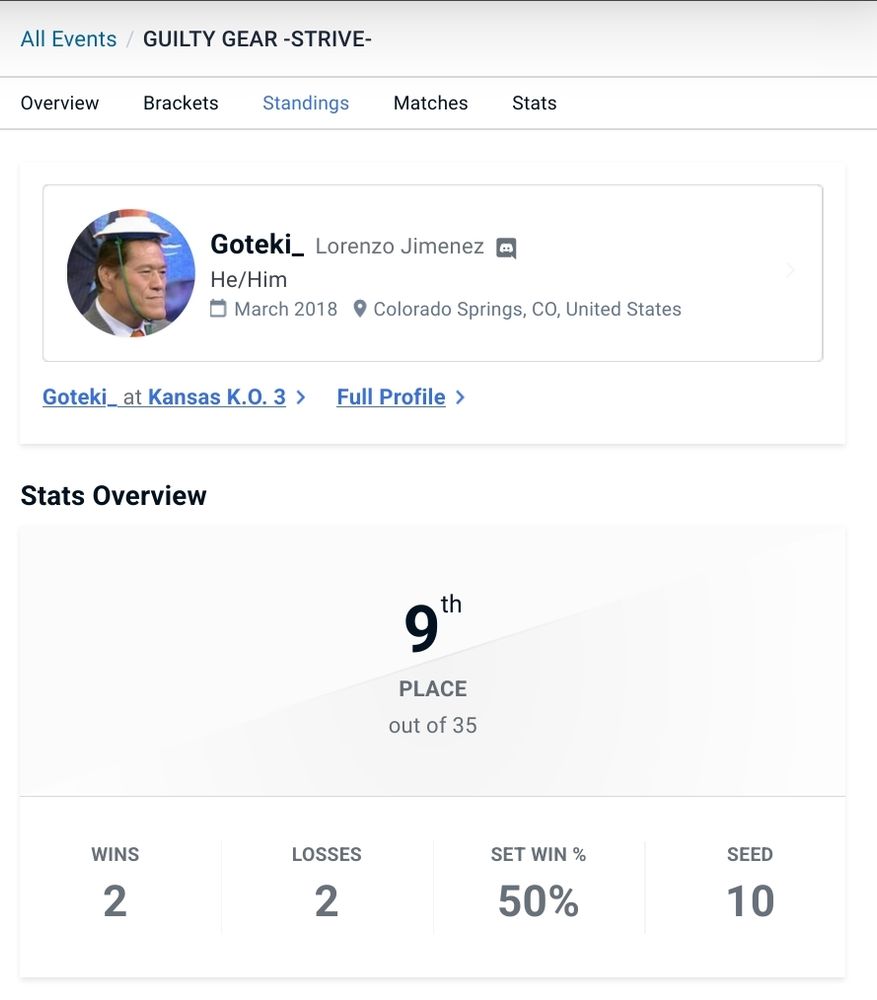Viewport: 877px width, 1000px height.
Task: Open the Full Profile link
Action: coord(391,397)
